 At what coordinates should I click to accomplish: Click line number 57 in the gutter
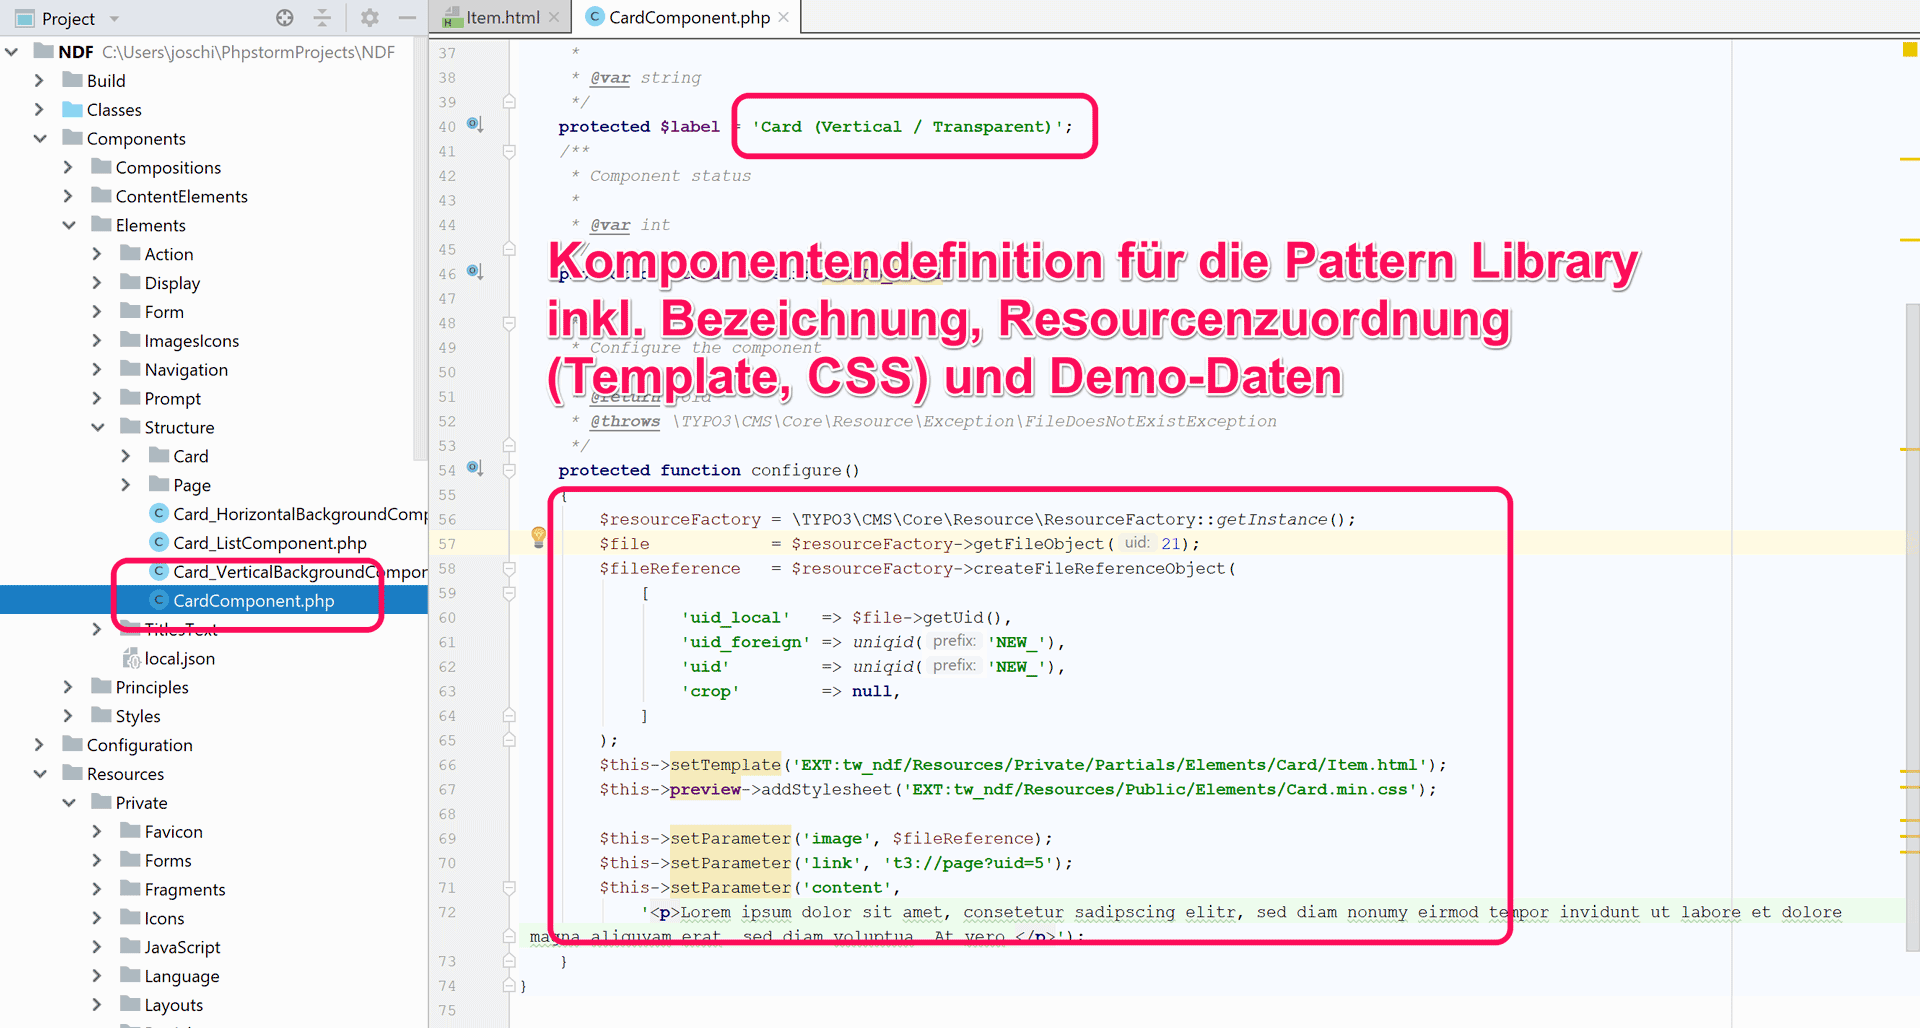[x=446, y=543]
